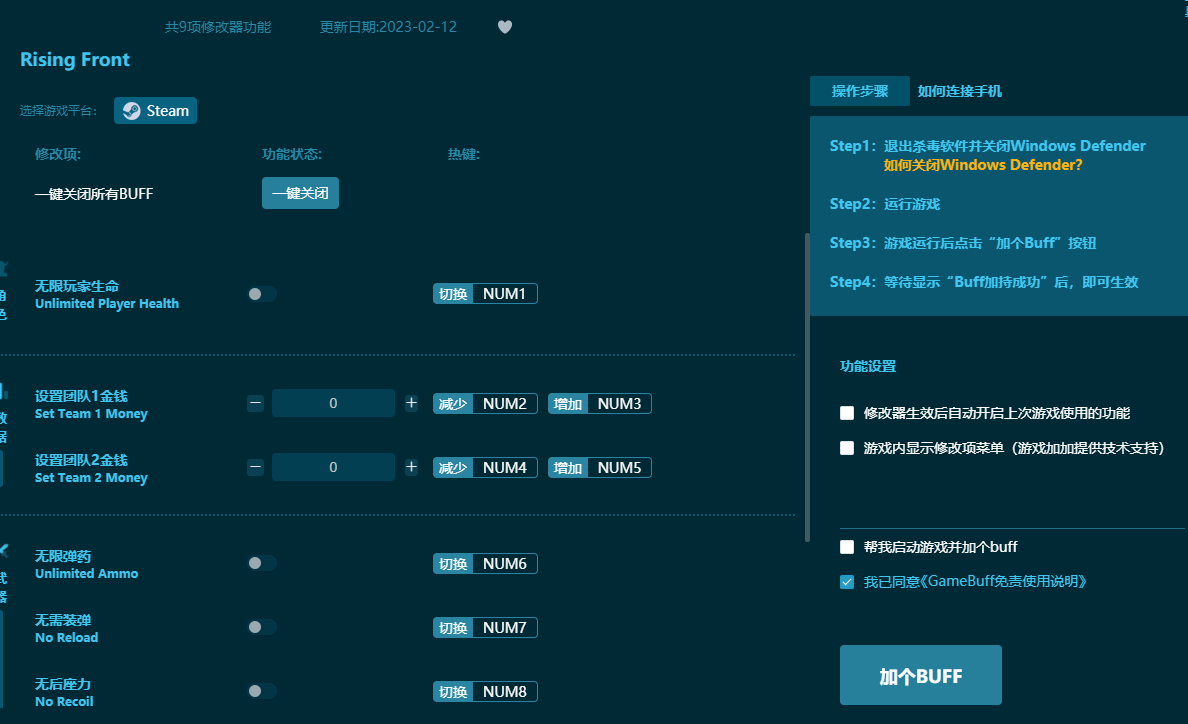1188x724 pixels.
Task: Click the NUM8 toggle hotkey
Action: 485,691
